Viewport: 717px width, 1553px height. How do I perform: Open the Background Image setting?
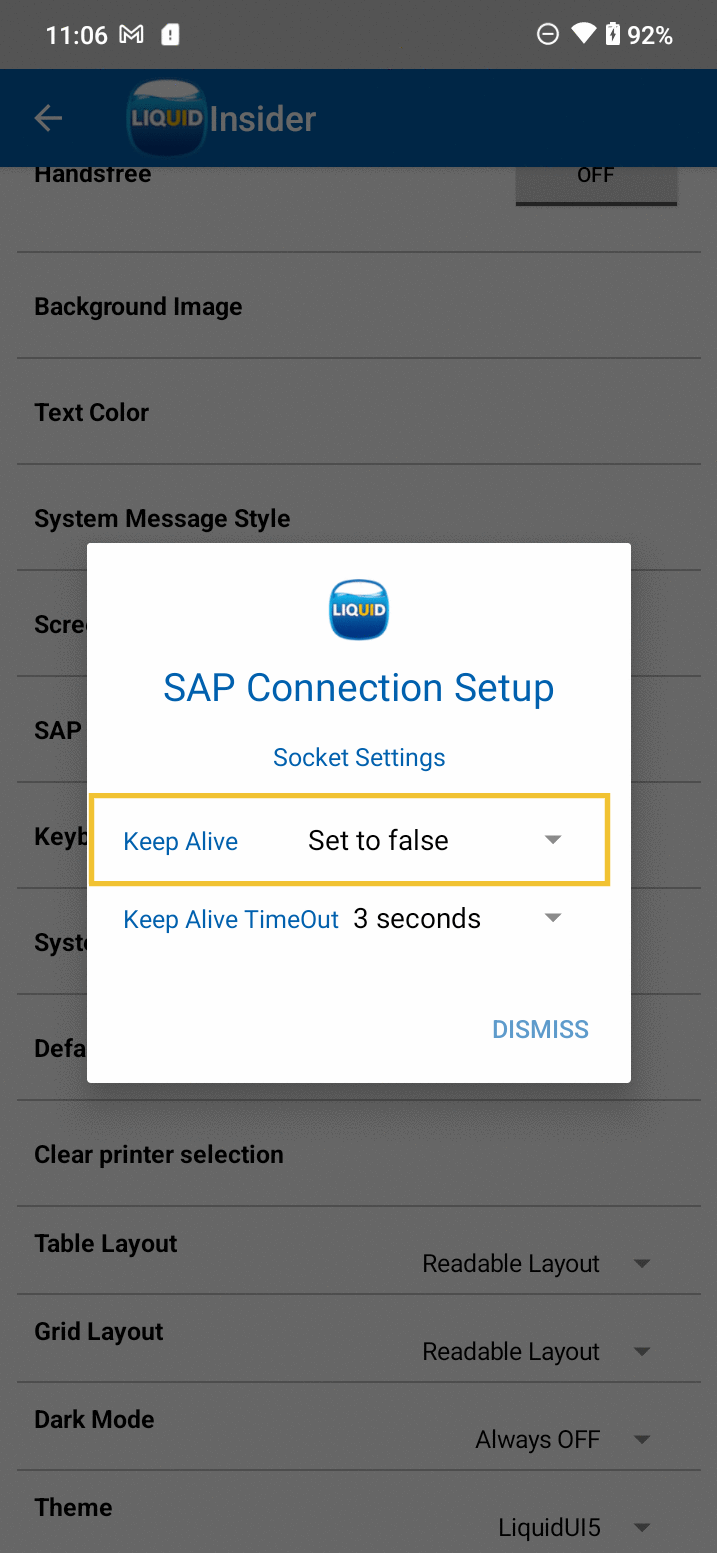(138, 306)
